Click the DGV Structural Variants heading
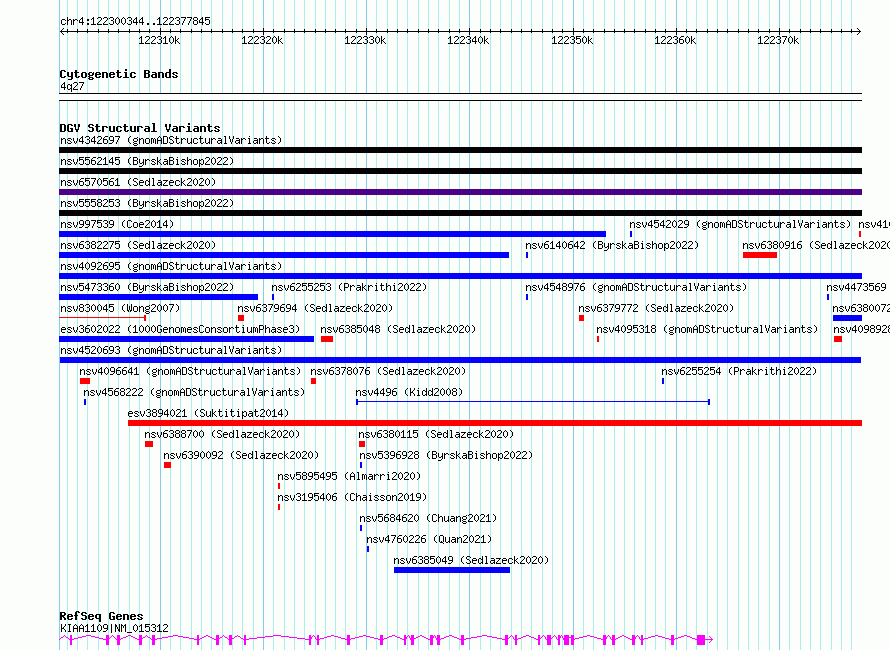 tap(140, 128)
